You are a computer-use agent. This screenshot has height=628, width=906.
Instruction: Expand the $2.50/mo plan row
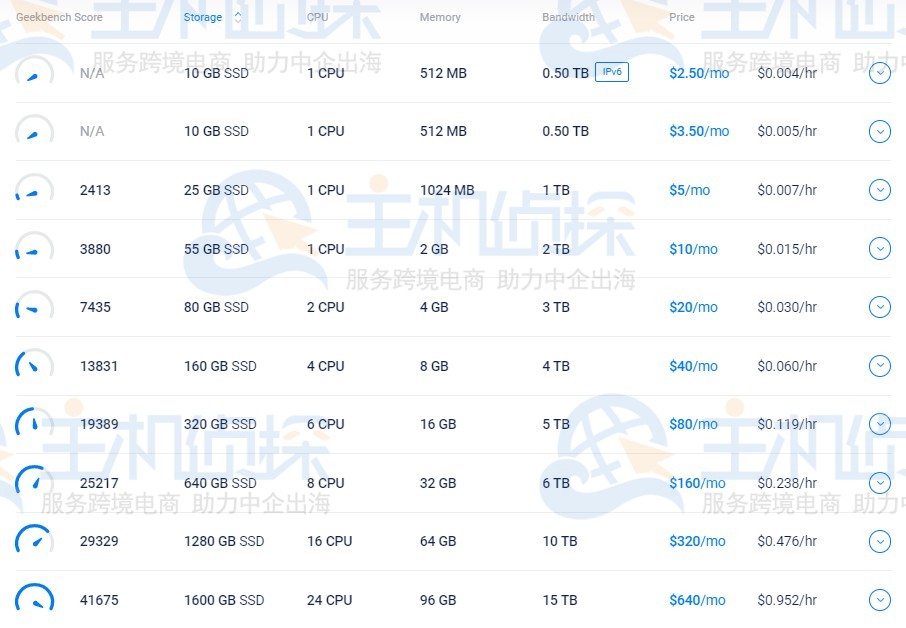(x=879, y=73)
